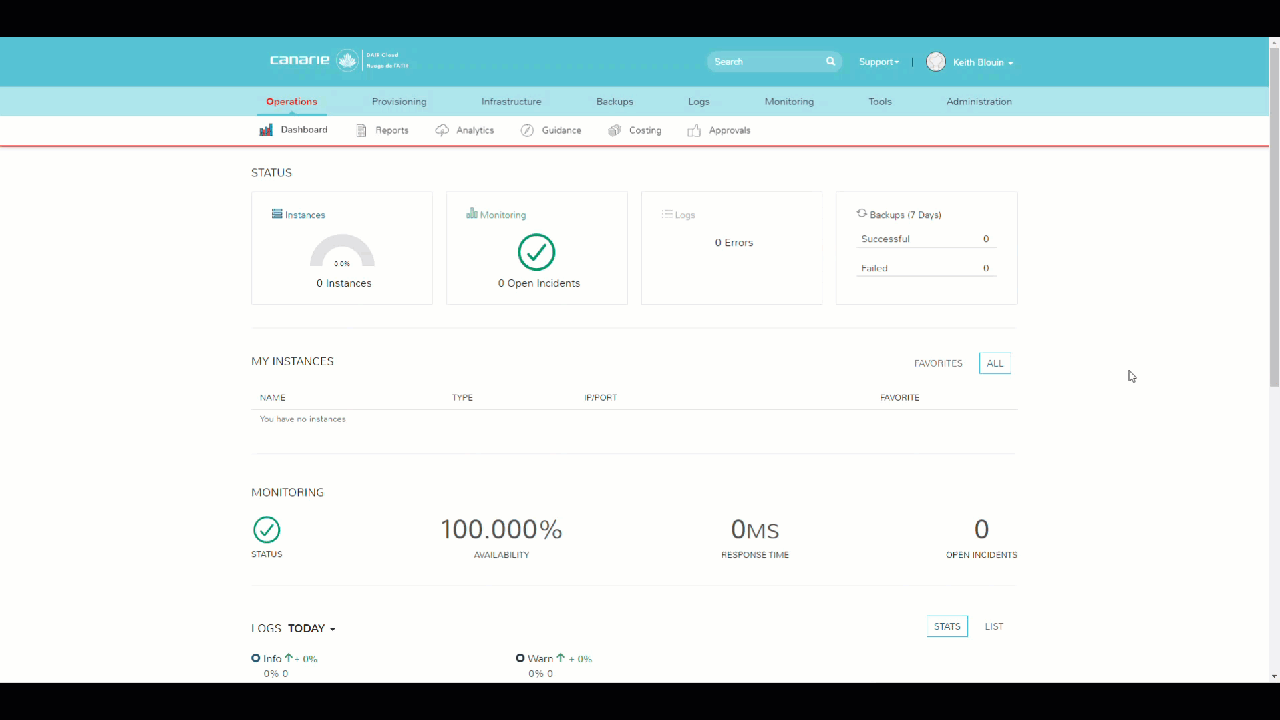Expand the Keith Blouin account menu

pyautogui.click(x=983, y=62)
